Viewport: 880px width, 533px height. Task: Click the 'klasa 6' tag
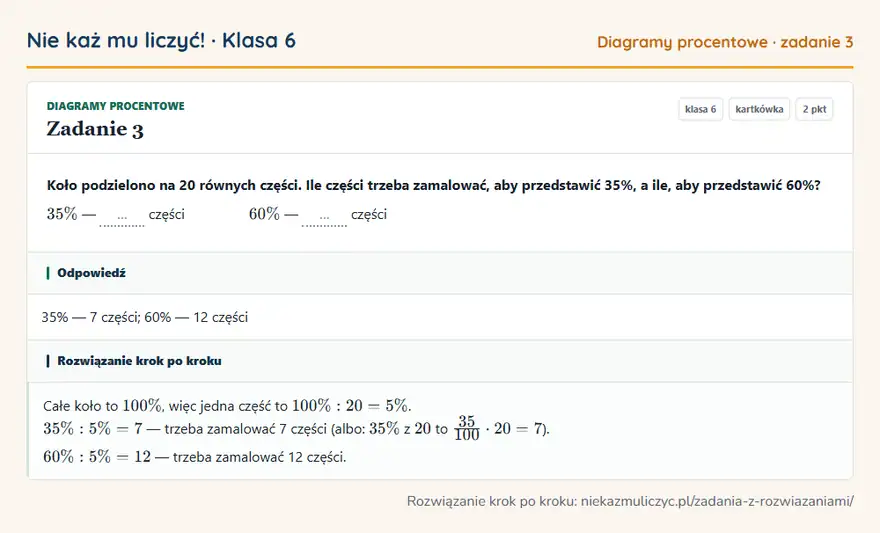(x=700, y=109)
